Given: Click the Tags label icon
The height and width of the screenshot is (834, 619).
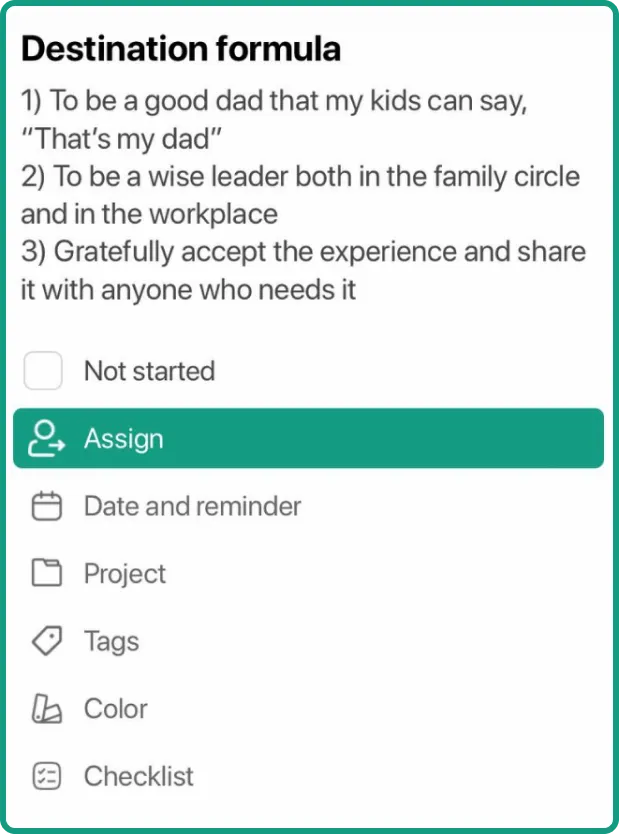Looking at the screenshot, I should click(46, 641).
